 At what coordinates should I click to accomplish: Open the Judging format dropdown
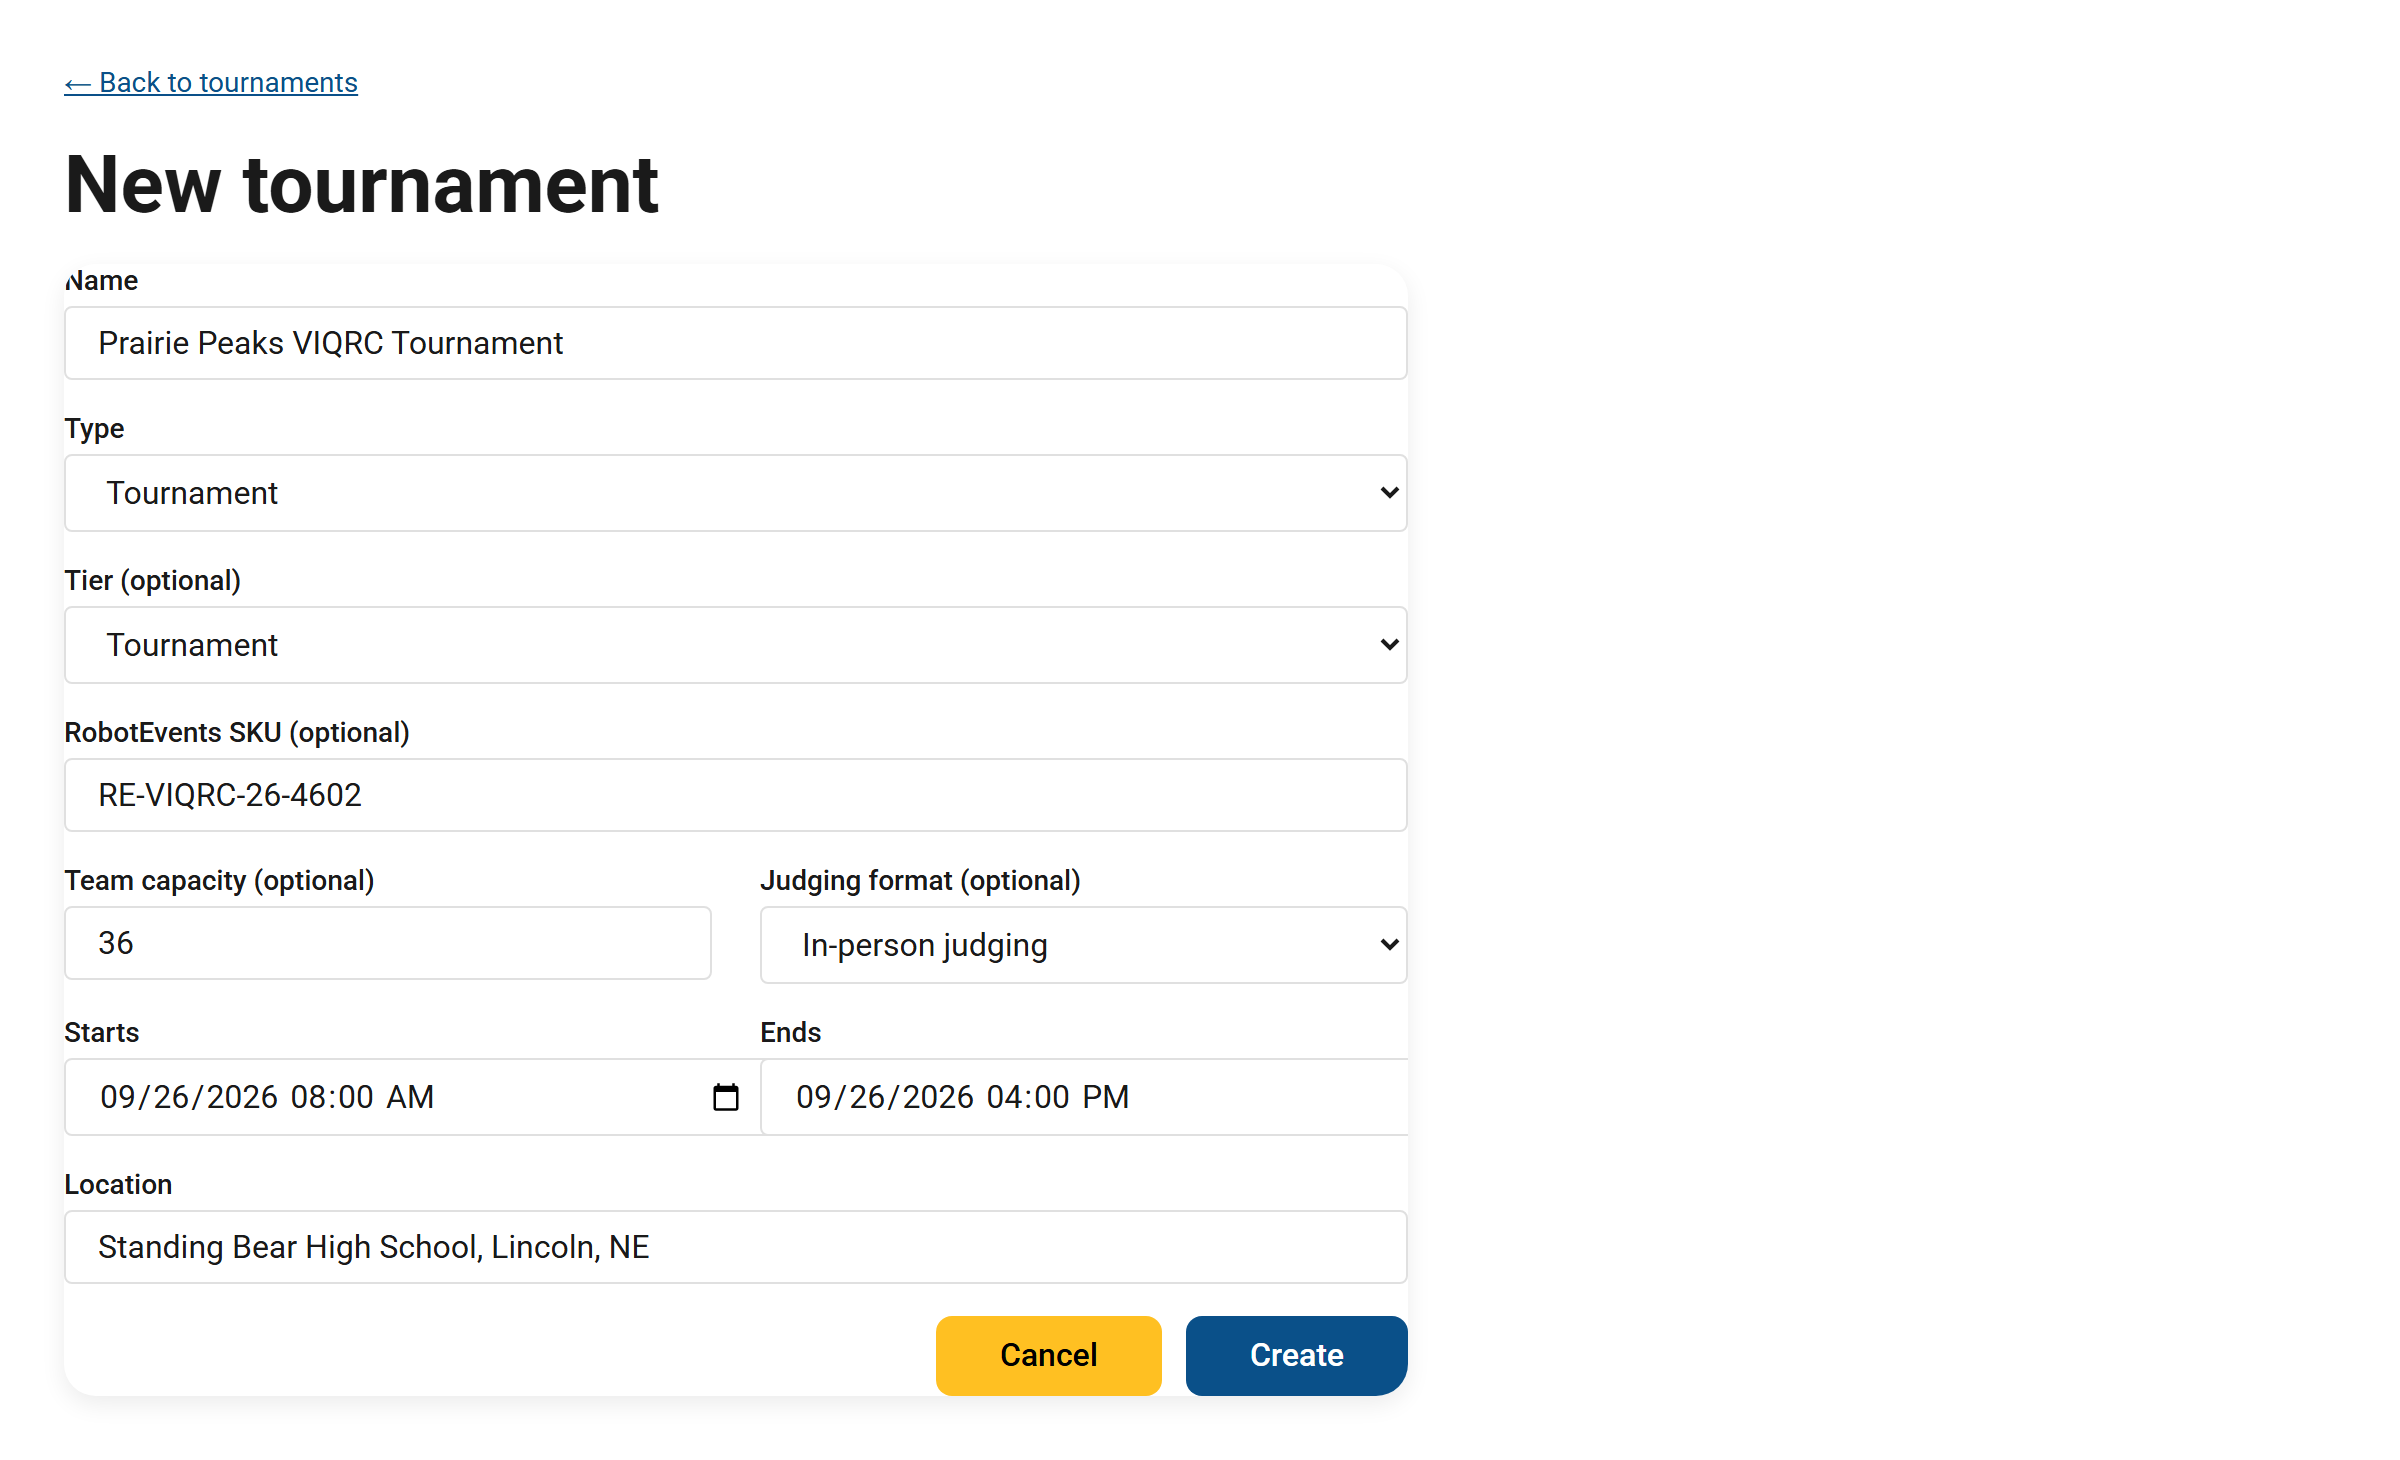coord(1084,945)
